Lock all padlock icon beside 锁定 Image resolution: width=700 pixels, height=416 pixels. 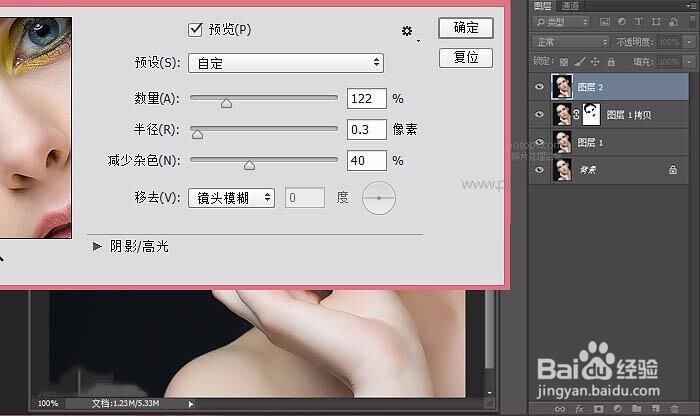click(611, 62)
